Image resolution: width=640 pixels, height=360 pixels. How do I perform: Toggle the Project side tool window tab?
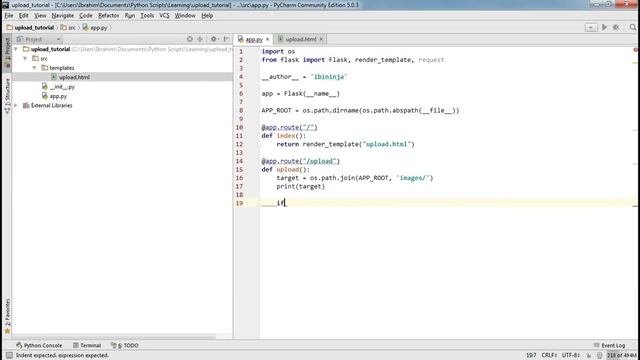(x=7, y=53)
